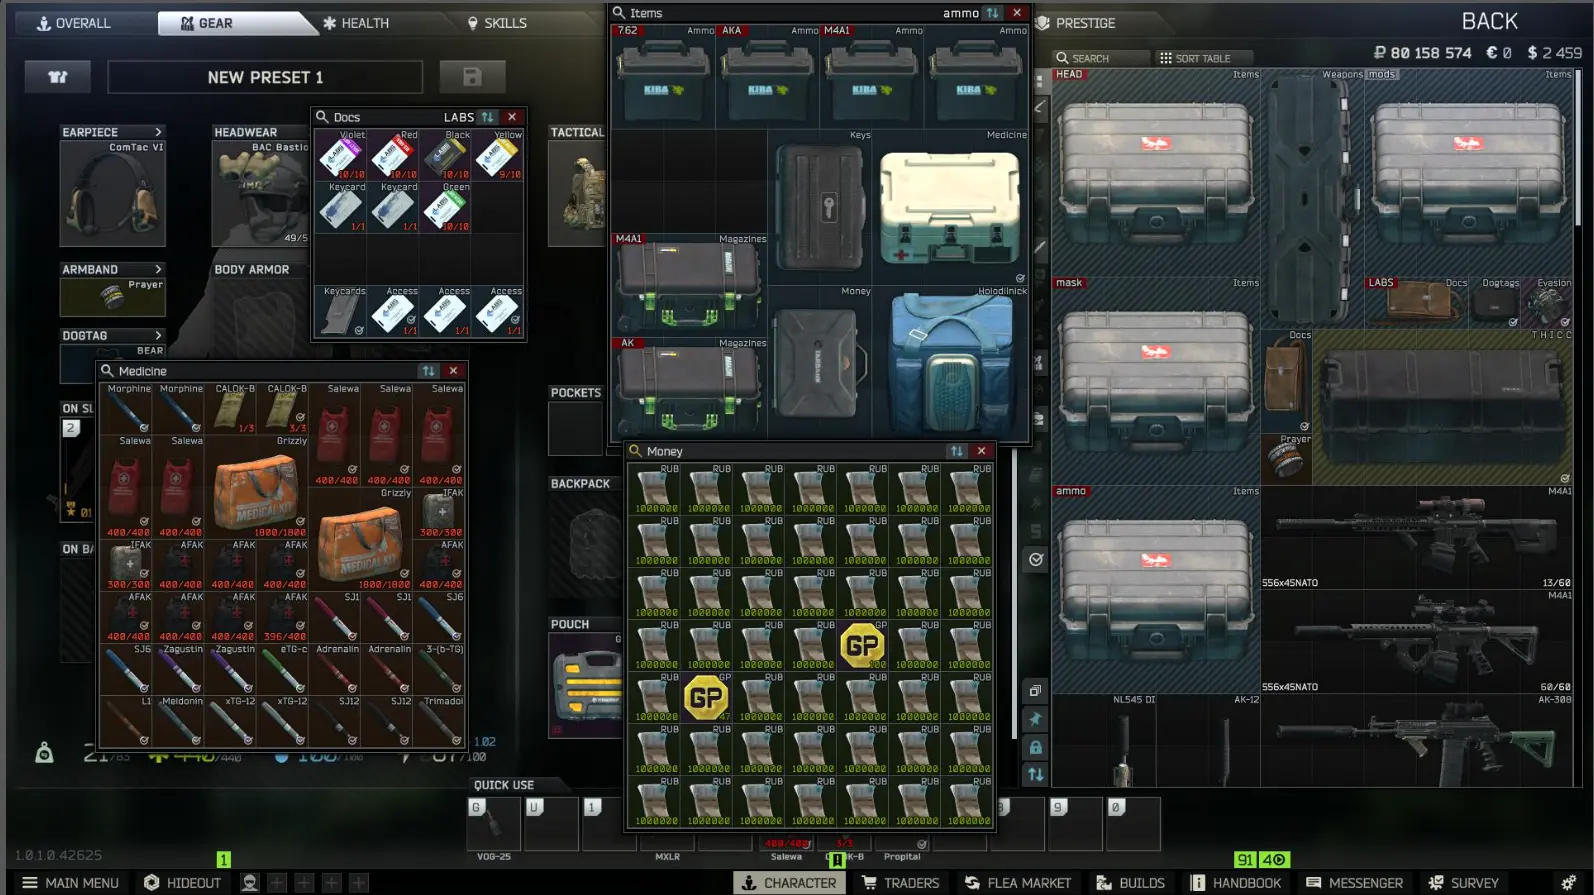Click the NEW PRESET 1 name field

(x=265, y=77)
